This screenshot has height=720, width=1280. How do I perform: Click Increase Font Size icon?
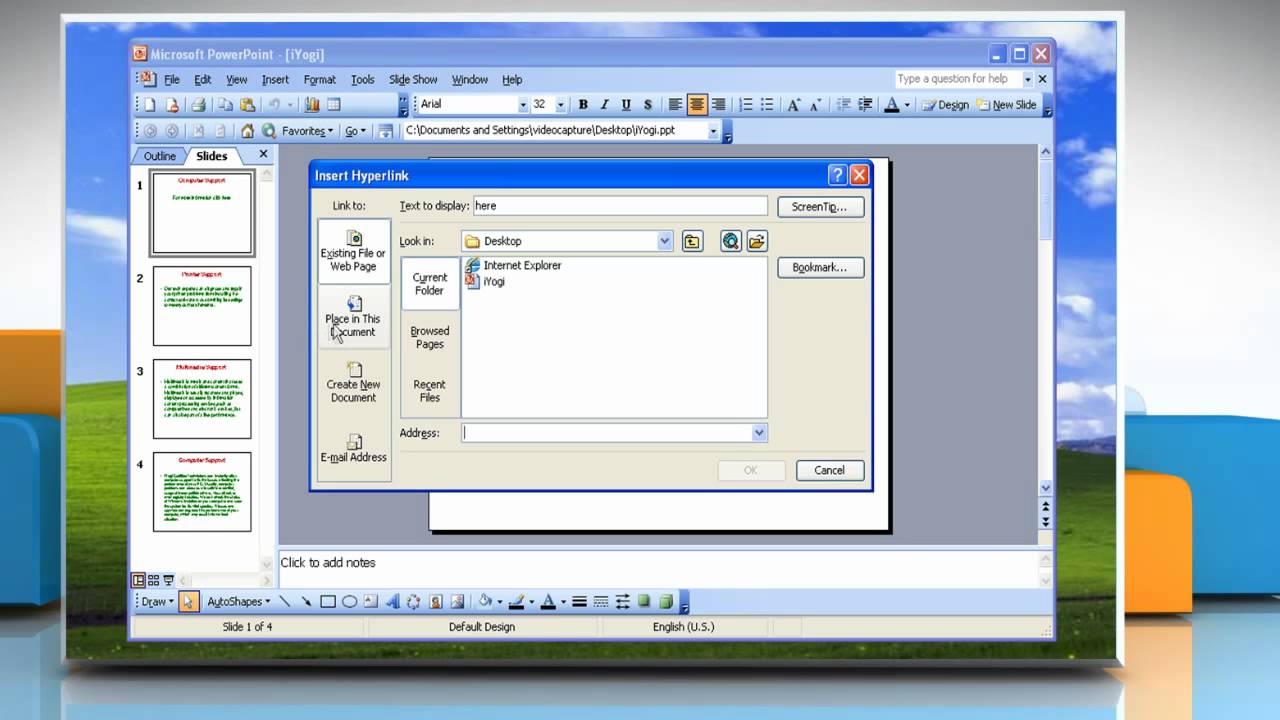coord(794,104)
